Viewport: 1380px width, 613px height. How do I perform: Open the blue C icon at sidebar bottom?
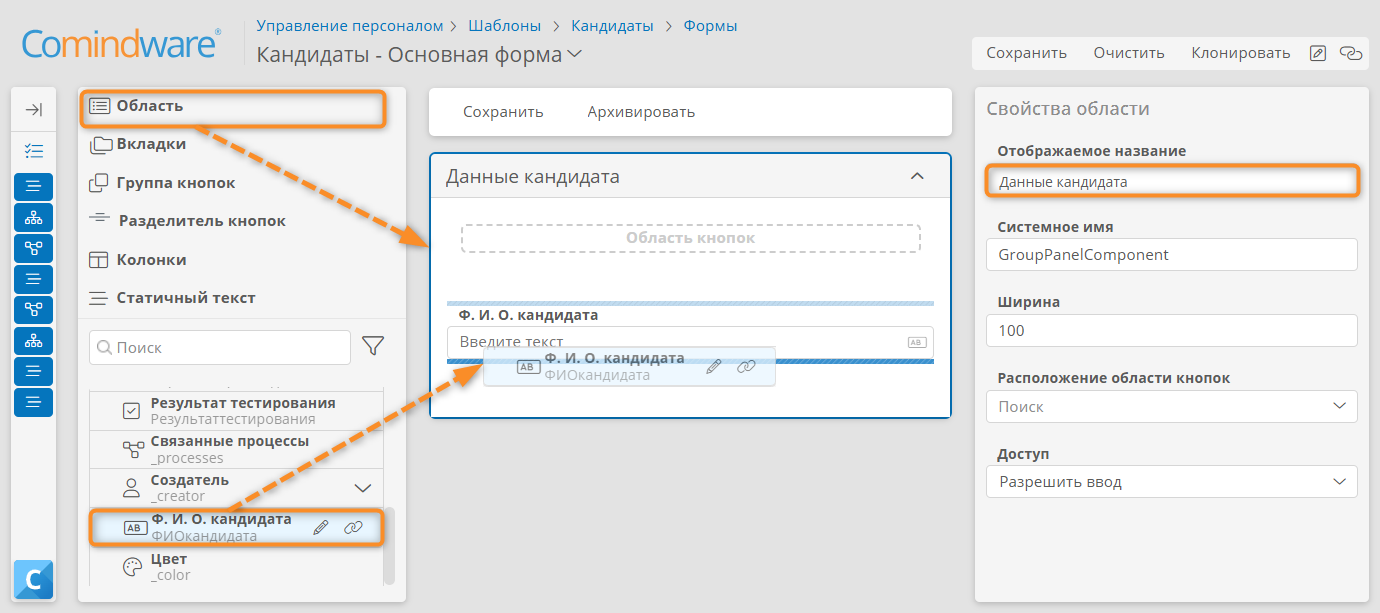click(33, 579)
